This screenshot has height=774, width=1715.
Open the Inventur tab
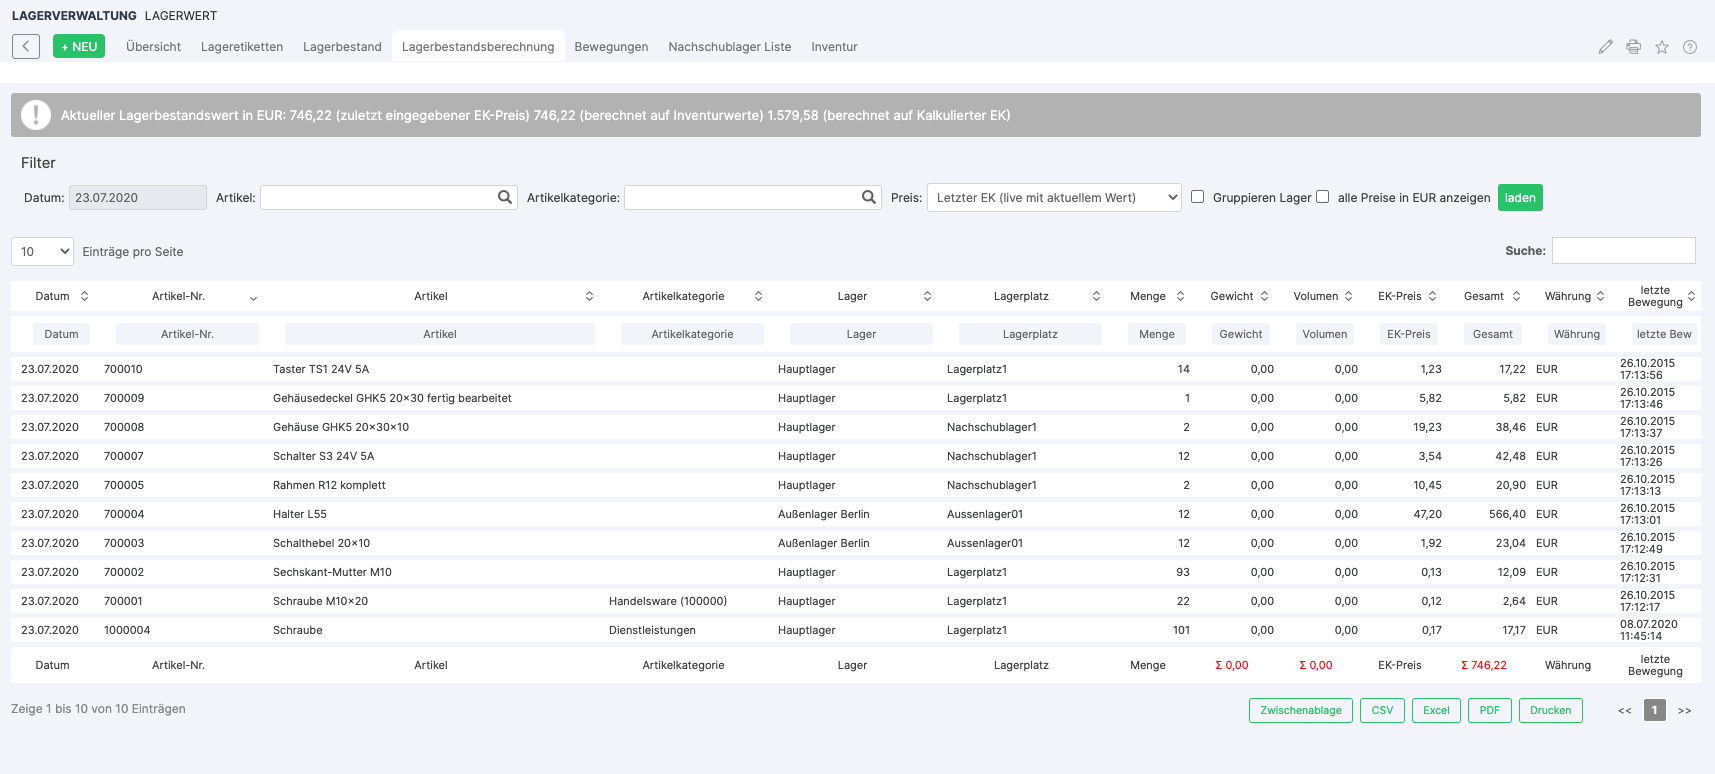tap(834, 47)
